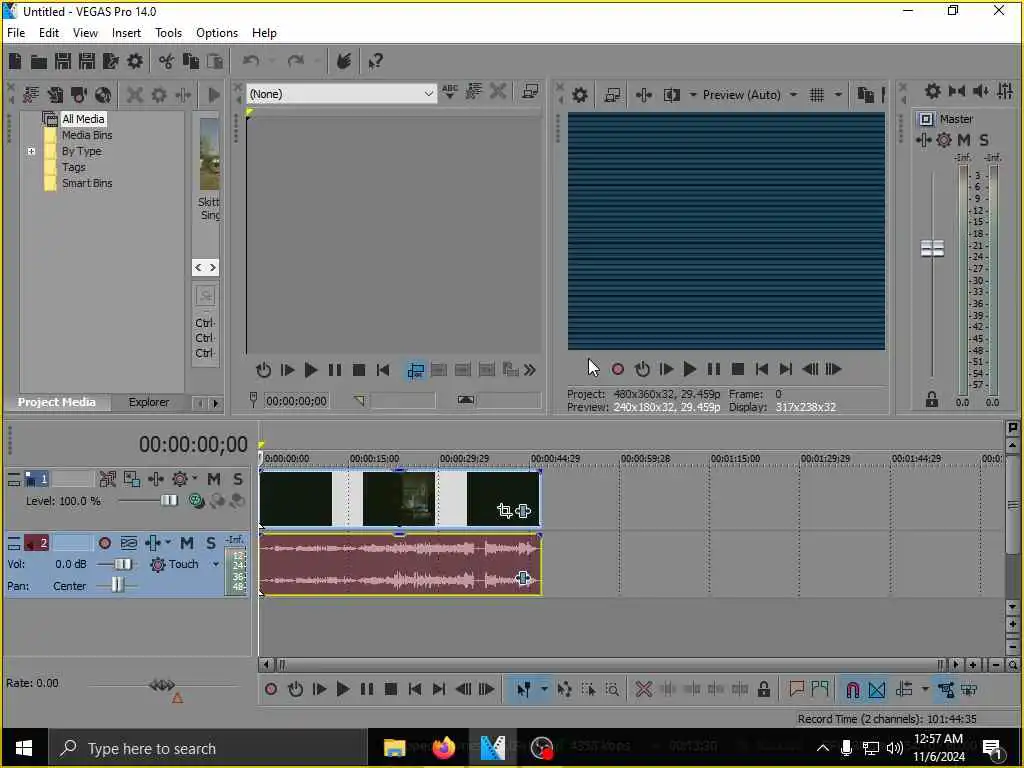Switch to the Explorer tab
Viewport: 1024px width, 768px height.
click(149, 402)
